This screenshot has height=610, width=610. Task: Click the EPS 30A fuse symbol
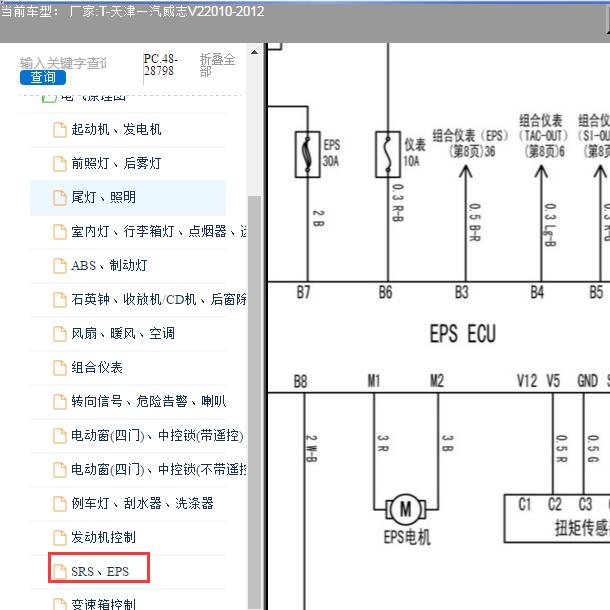click(x=308, y=154)
